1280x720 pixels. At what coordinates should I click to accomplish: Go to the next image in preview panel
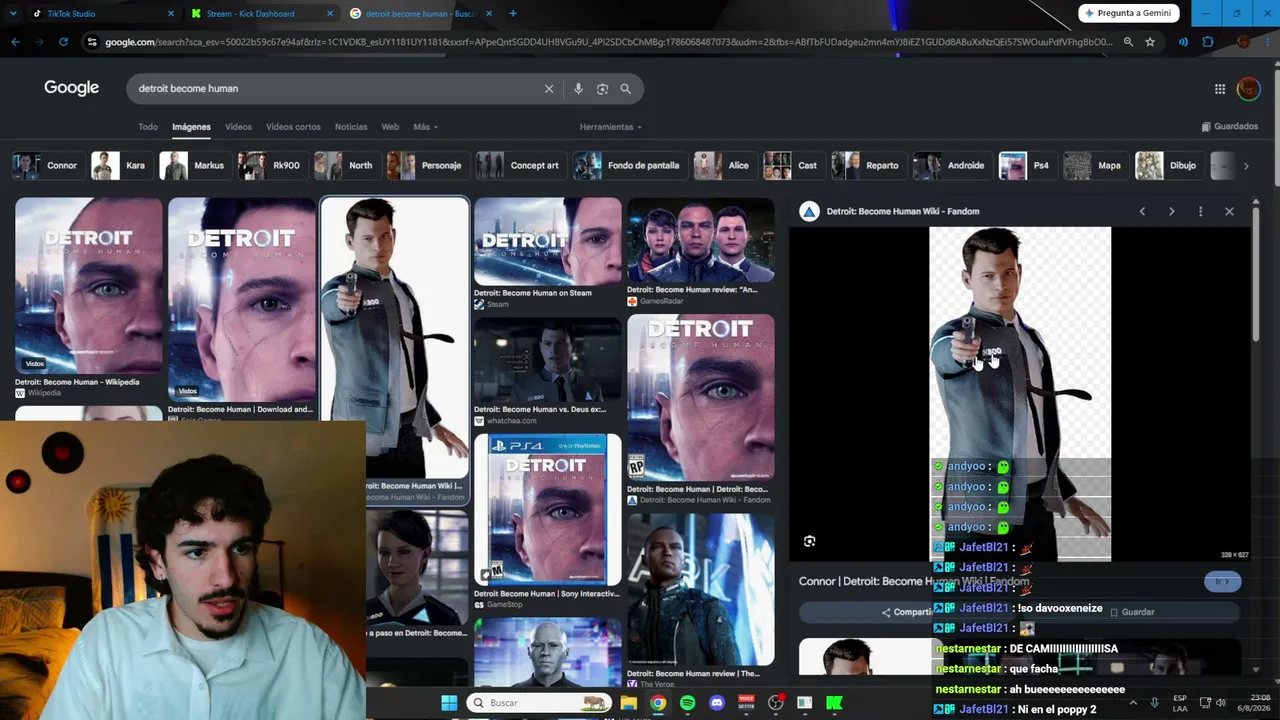[1171, 211]
